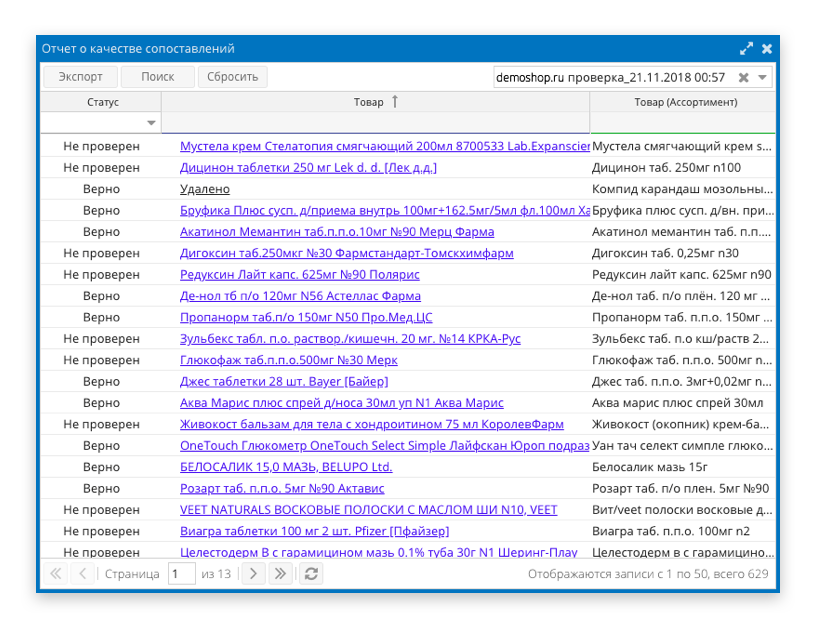The width and height of the screenshot is (819, 634).
Task: Open Живокост бальзам для тела link
Action: 372,425
